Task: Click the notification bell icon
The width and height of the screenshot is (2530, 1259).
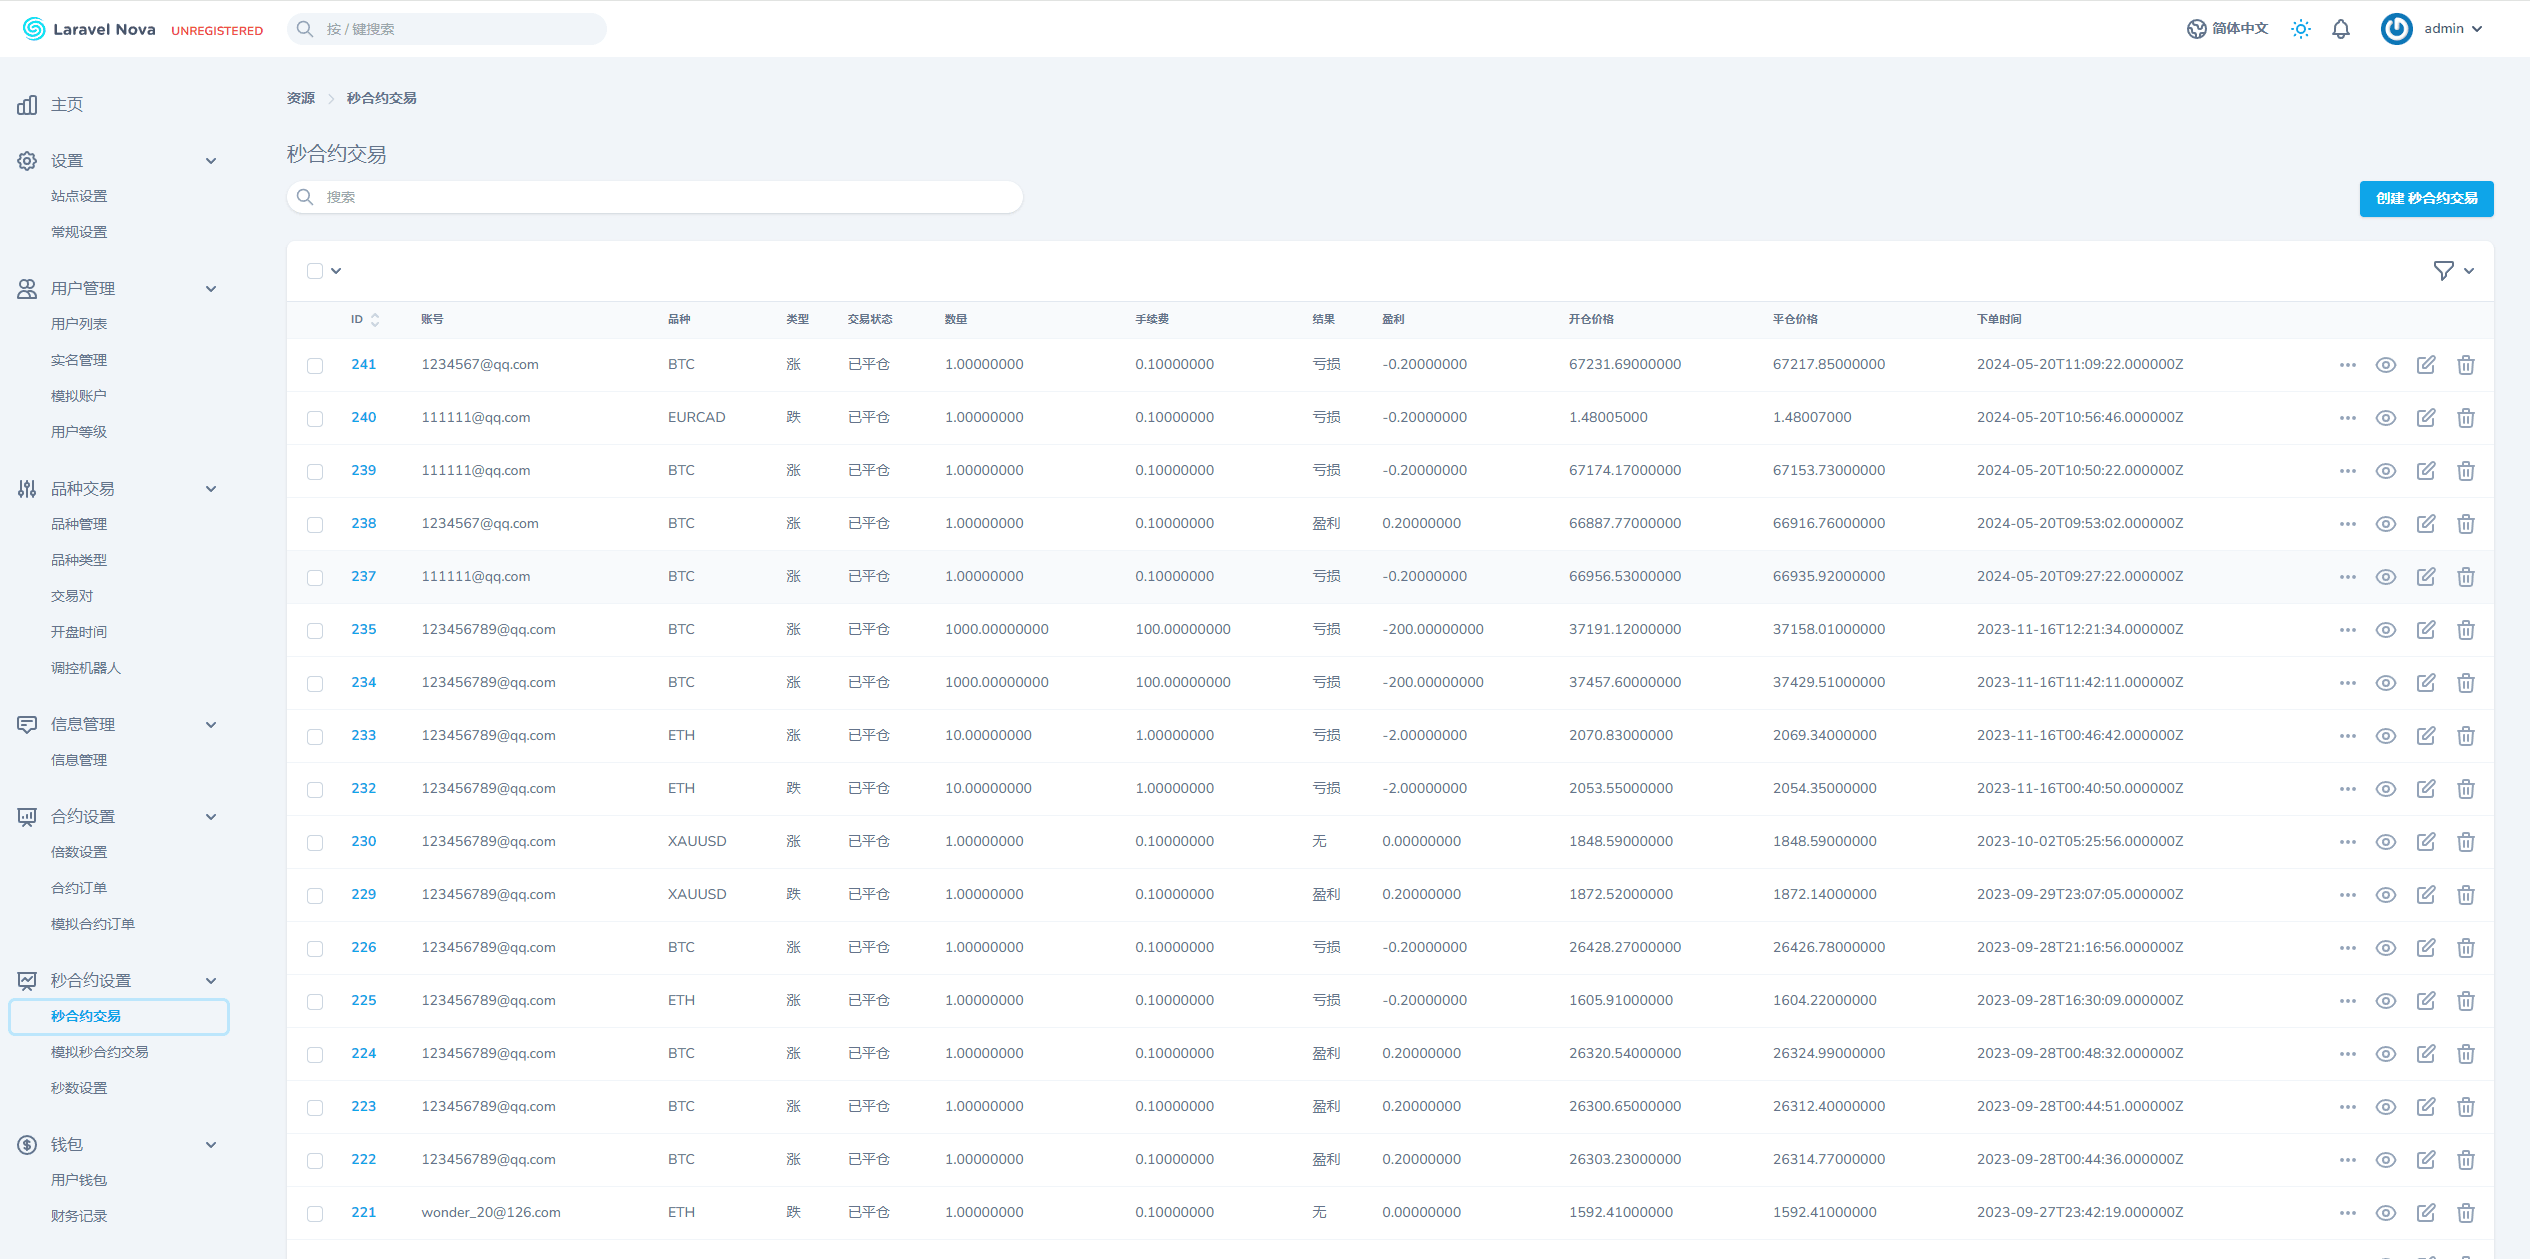Action: click(2340, 29)
